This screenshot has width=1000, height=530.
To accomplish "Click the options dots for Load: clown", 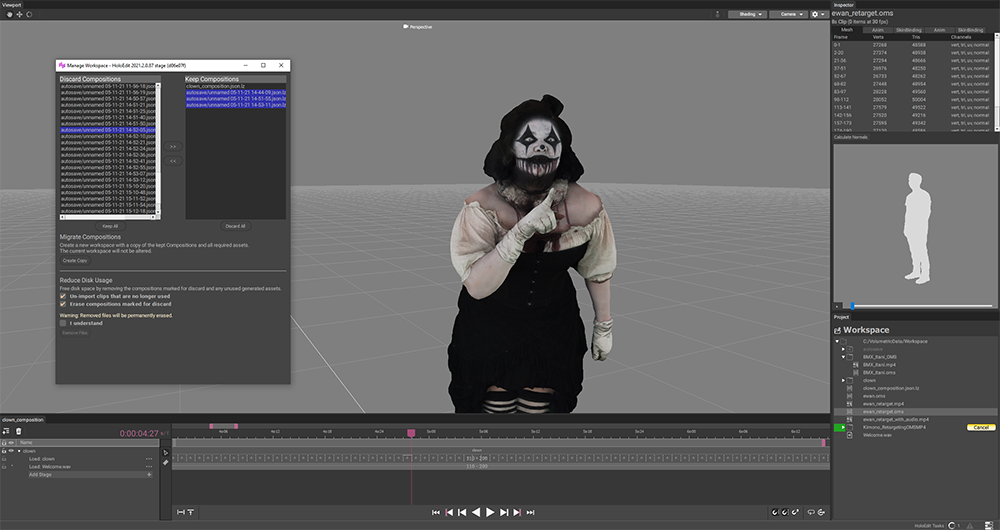I will pyautogui.click(x=149, y=459).
